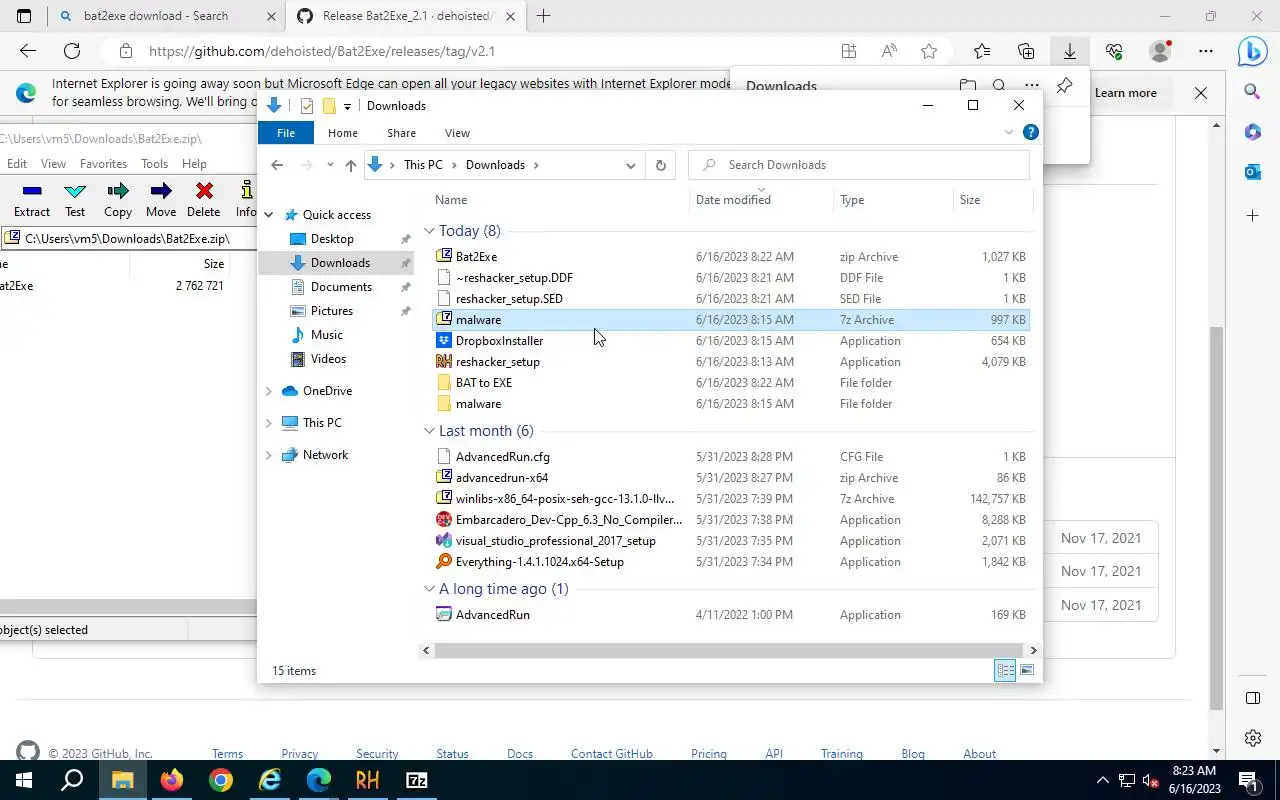This screenshot has width=1280, height=800.
Task: Select Pictures in Quick access
Action: click(x=331, y=311)
